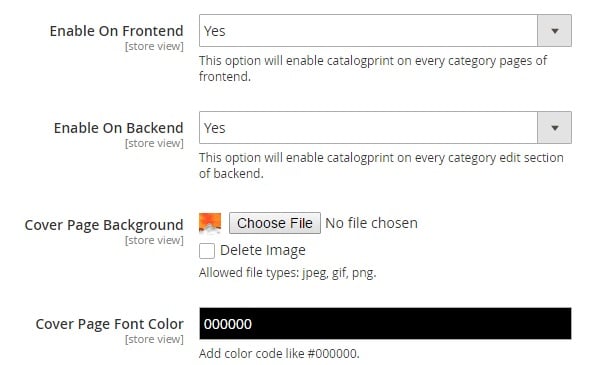605x365 pixels.
Task: Click the black Cover Page Font Color field
Action: click(x=385, y=324)
